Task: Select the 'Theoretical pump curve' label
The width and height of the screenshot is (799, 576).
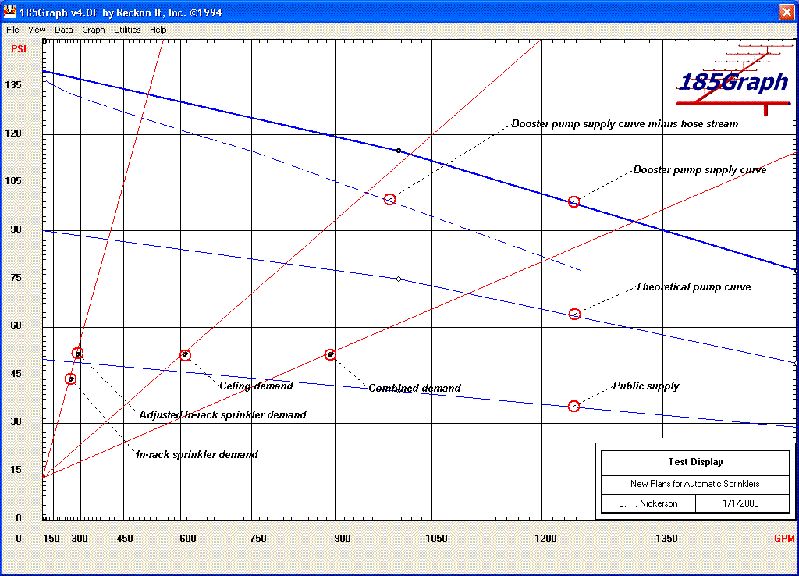Action: [694, 287]
